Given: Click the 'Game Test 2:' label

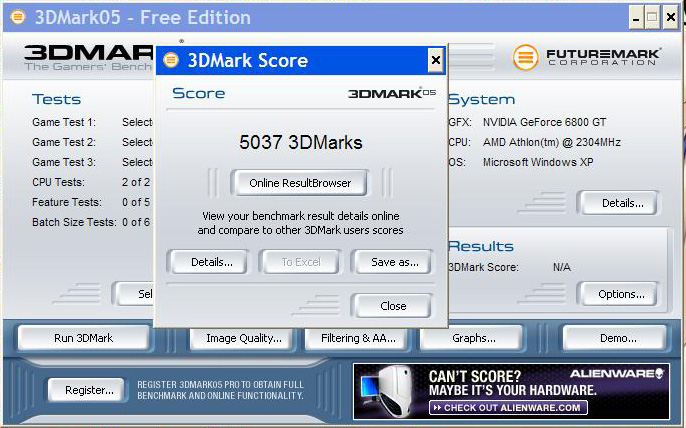Looking at the screenshot, I should click(x=64, y=142).
